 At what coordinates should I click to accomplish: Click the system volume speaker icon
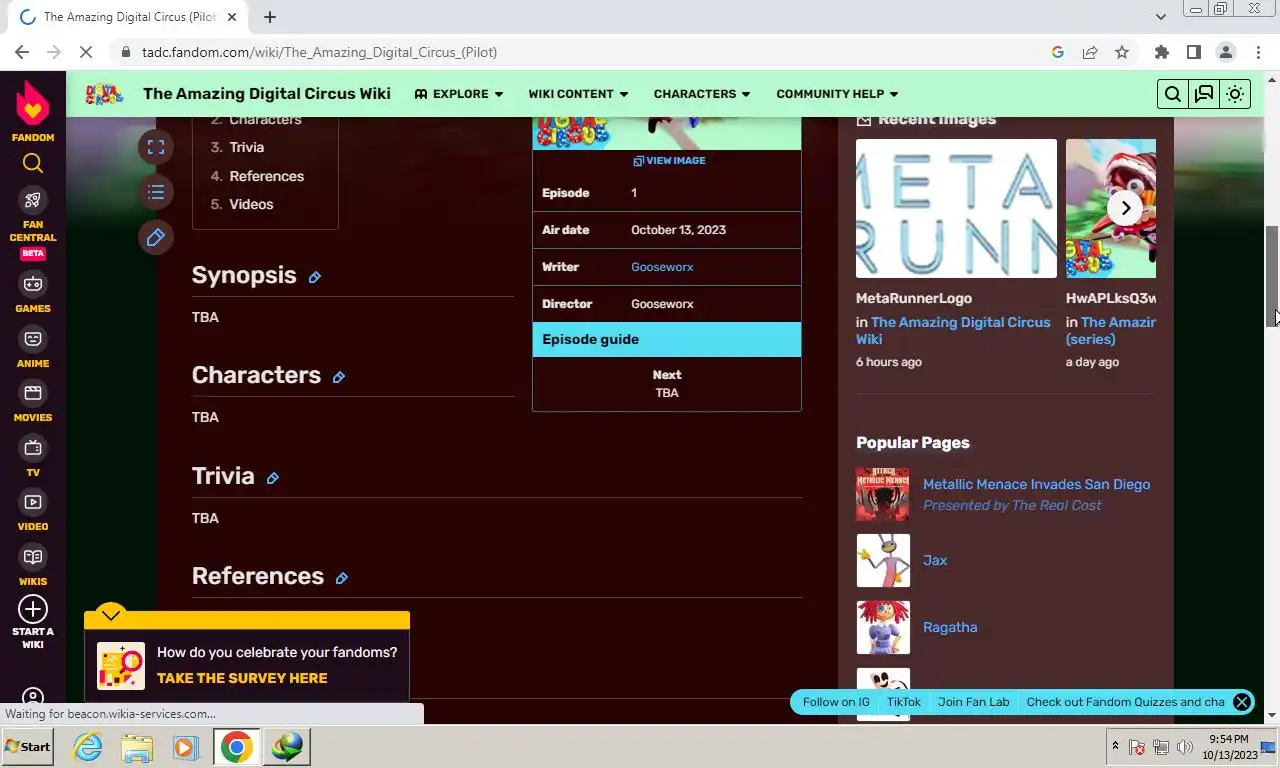point(1185,747)
